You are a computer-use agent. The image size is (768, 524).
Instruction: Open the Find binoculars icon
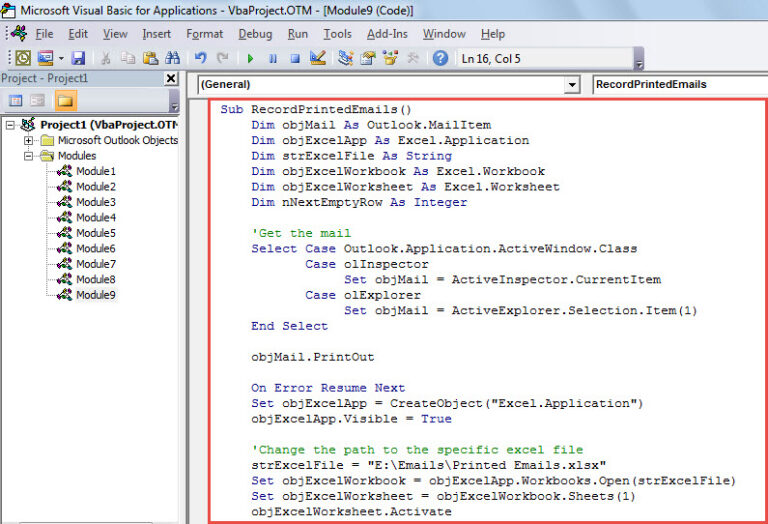173,59
